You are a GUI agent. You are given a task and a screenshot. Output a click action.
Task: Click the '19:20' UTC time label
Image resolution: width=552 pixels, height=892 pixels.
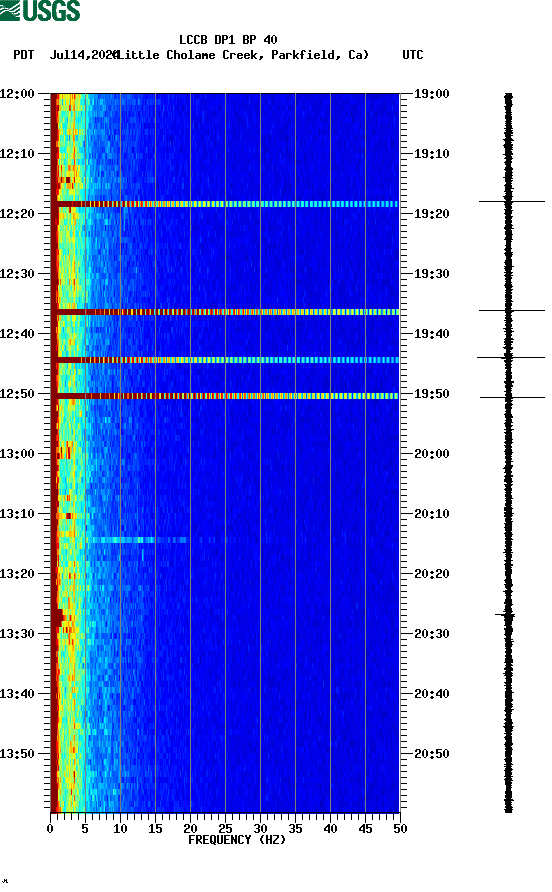tap(431, 213)
